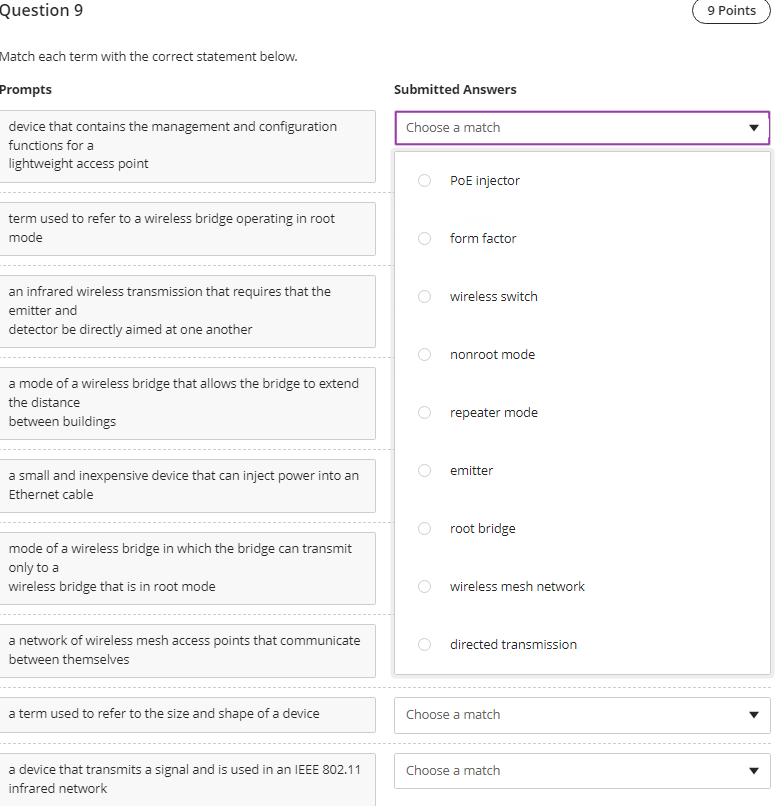Choose the form factor radio option
This screenshot has width=777, height=806.
point(425,239)
